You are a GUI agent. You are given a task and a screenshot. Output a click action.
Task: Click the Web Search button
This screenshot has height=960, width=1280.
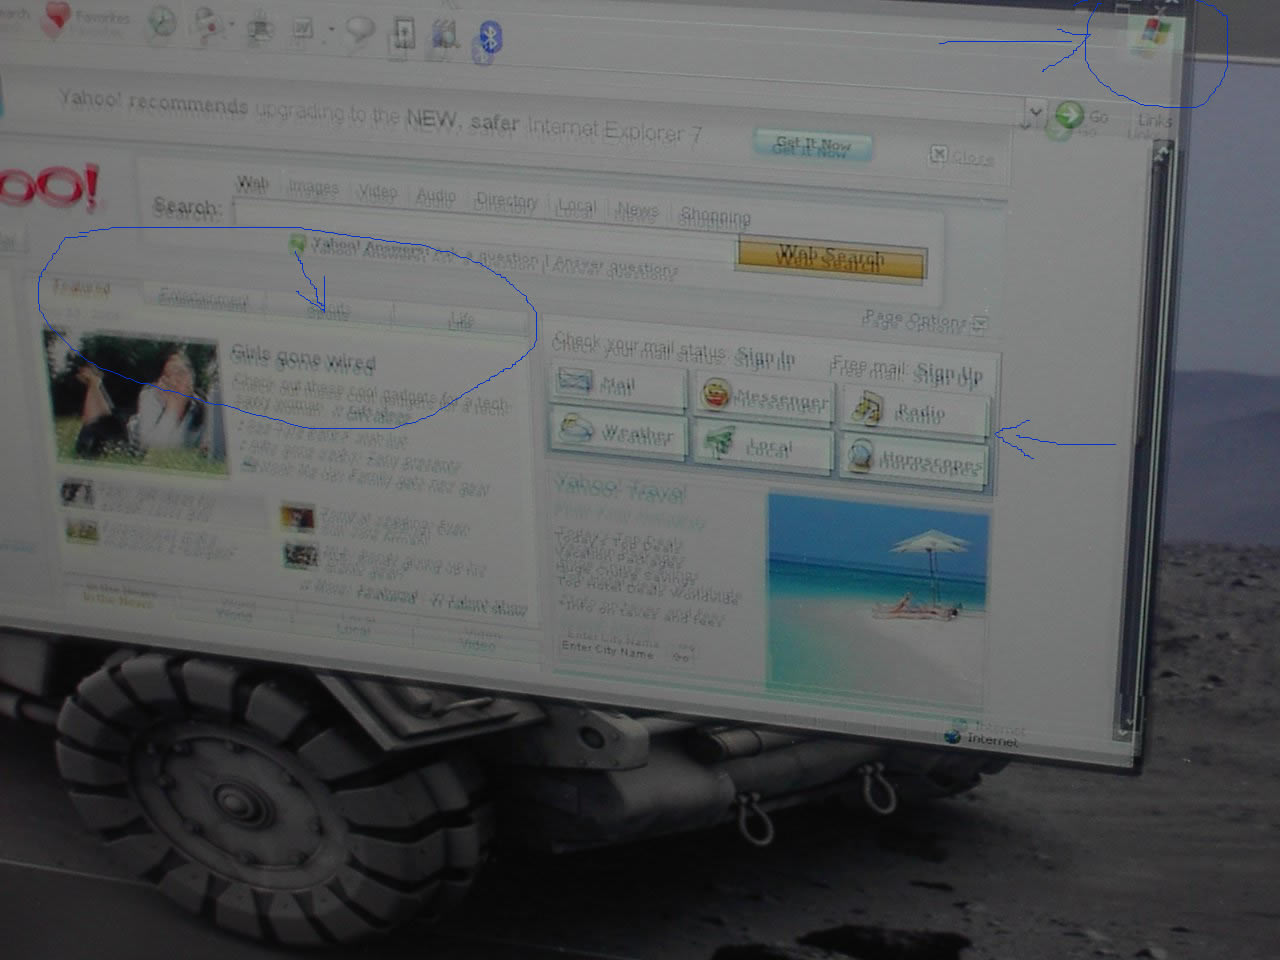point(832,259)
